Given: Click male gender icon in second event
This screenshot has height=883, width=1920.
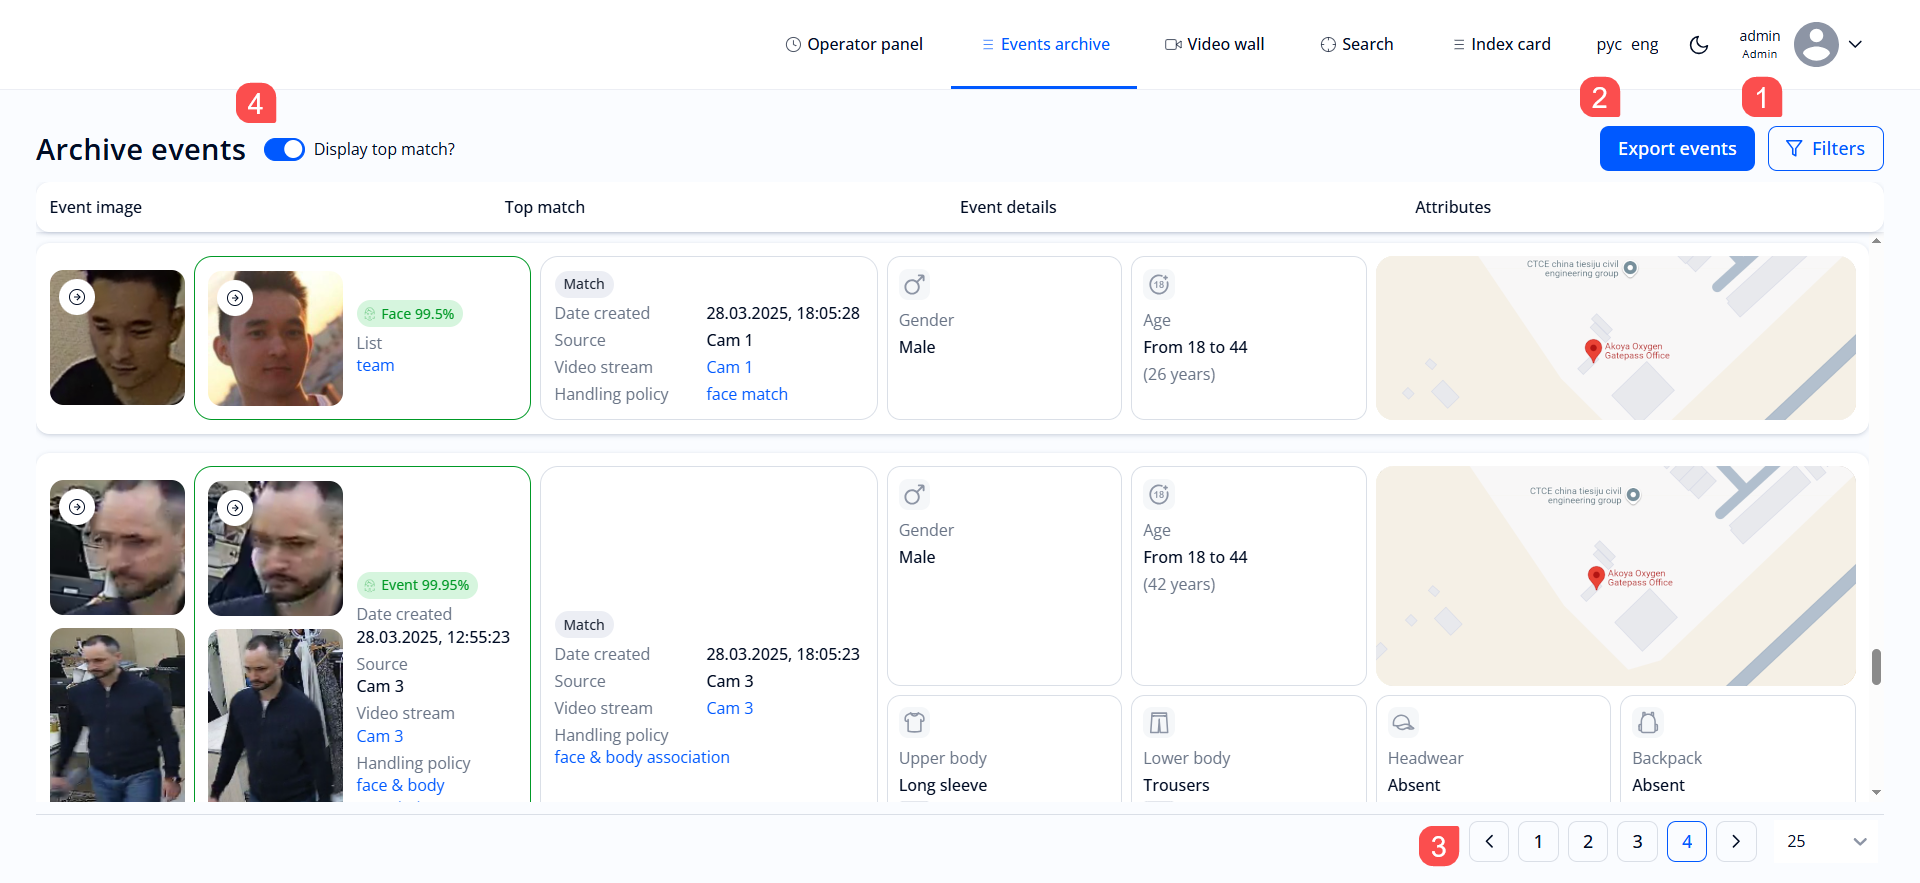Looking at the screenshot, I should tap(914, 495).
